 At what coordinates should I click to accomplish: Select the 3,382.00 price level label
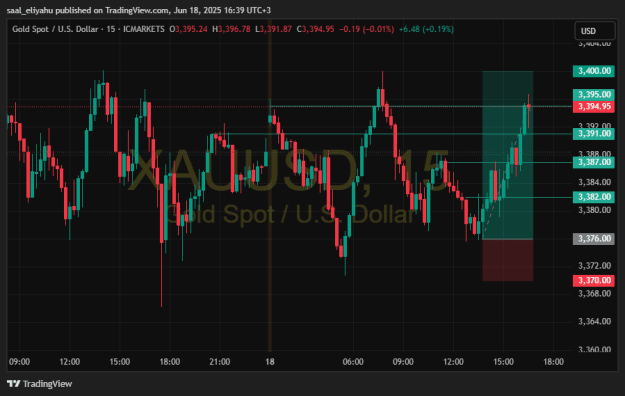pyautogui.click(x=594, y=197)
